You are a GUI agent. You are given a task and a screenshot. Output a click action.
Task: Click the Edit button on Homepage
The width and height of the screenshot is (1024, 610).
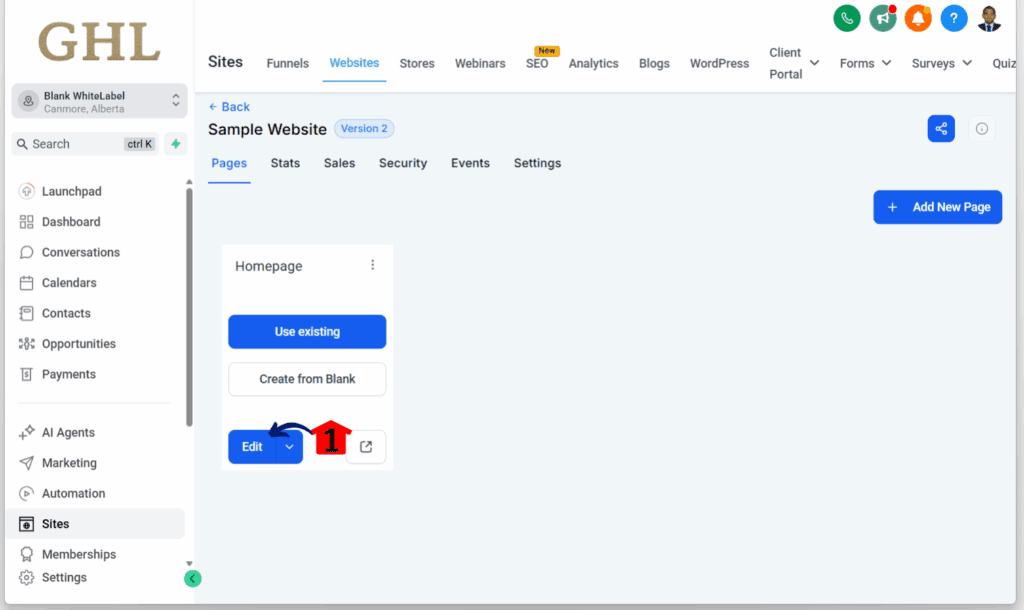pos(252,447)
